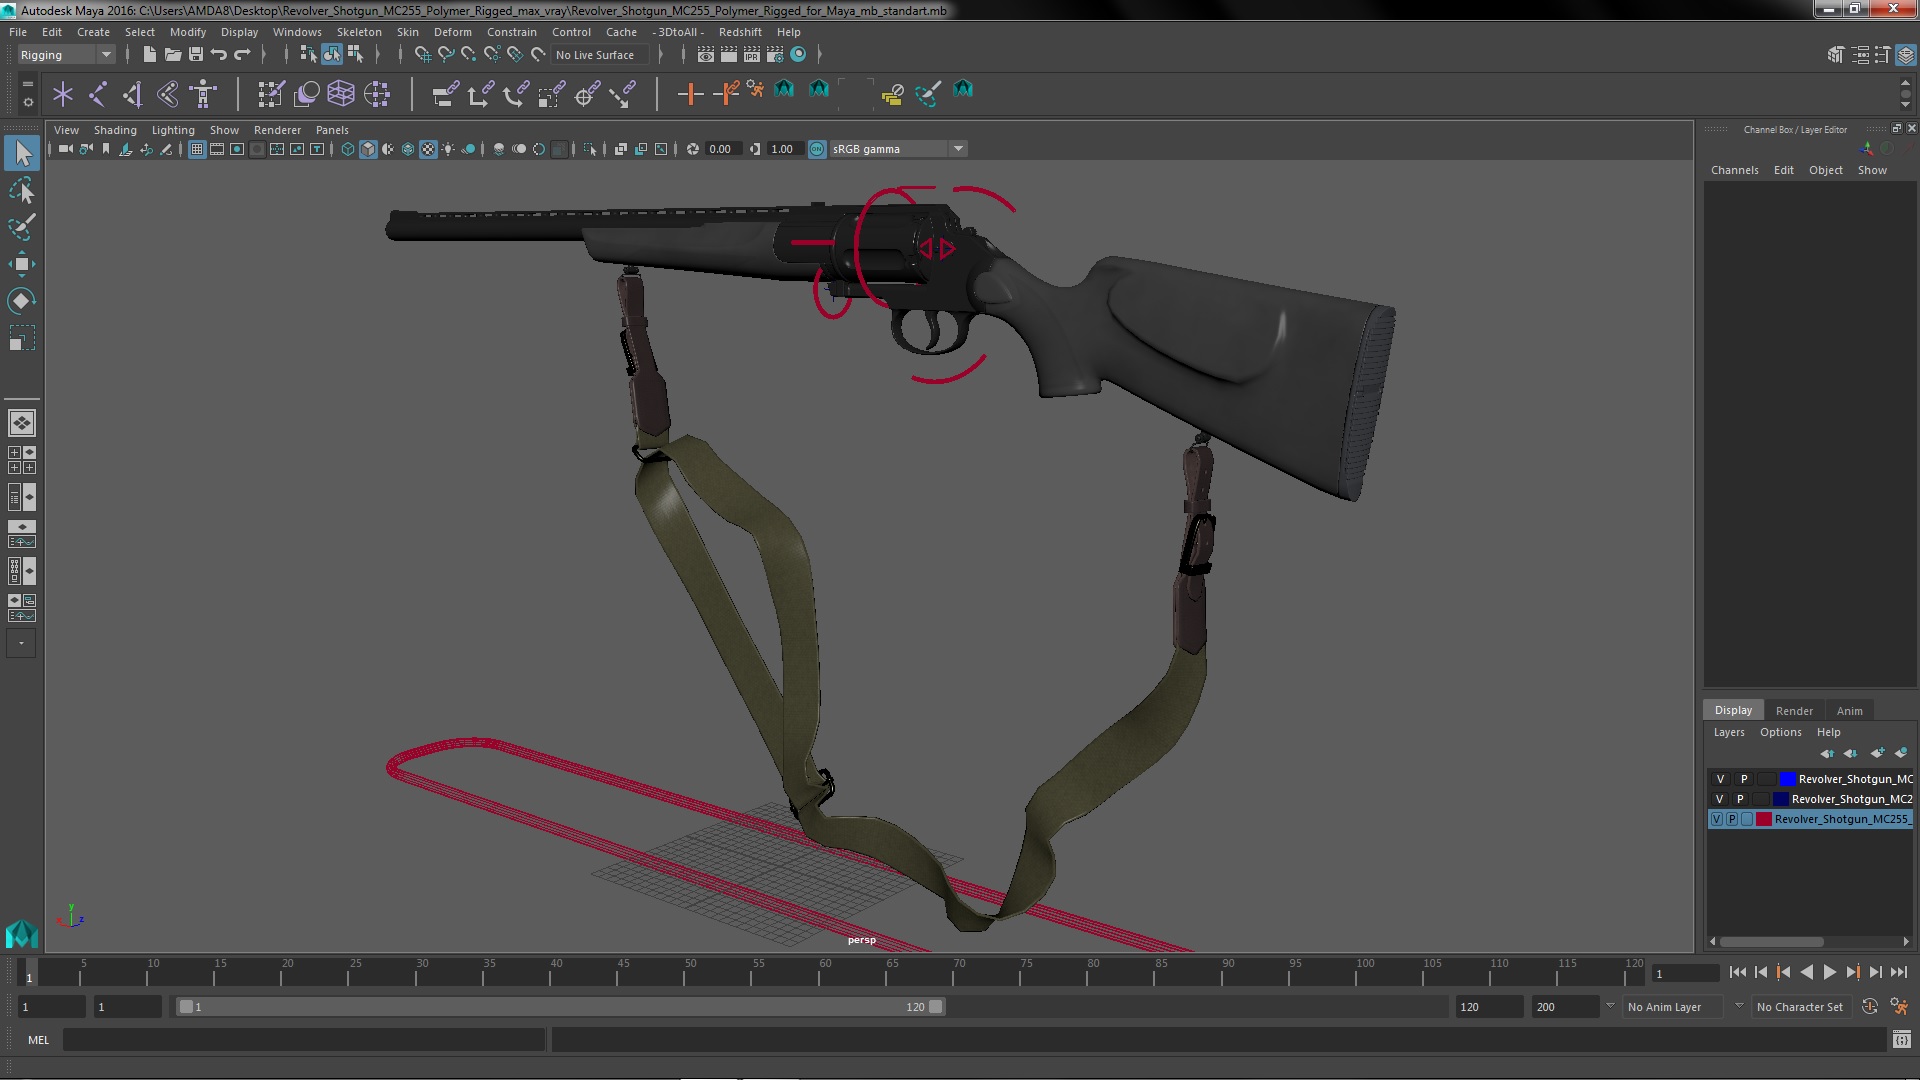This screenshot has width=1920, height=1080.
Task: Apply the Parent constraint shelf icon
Action: click(445, 94)
